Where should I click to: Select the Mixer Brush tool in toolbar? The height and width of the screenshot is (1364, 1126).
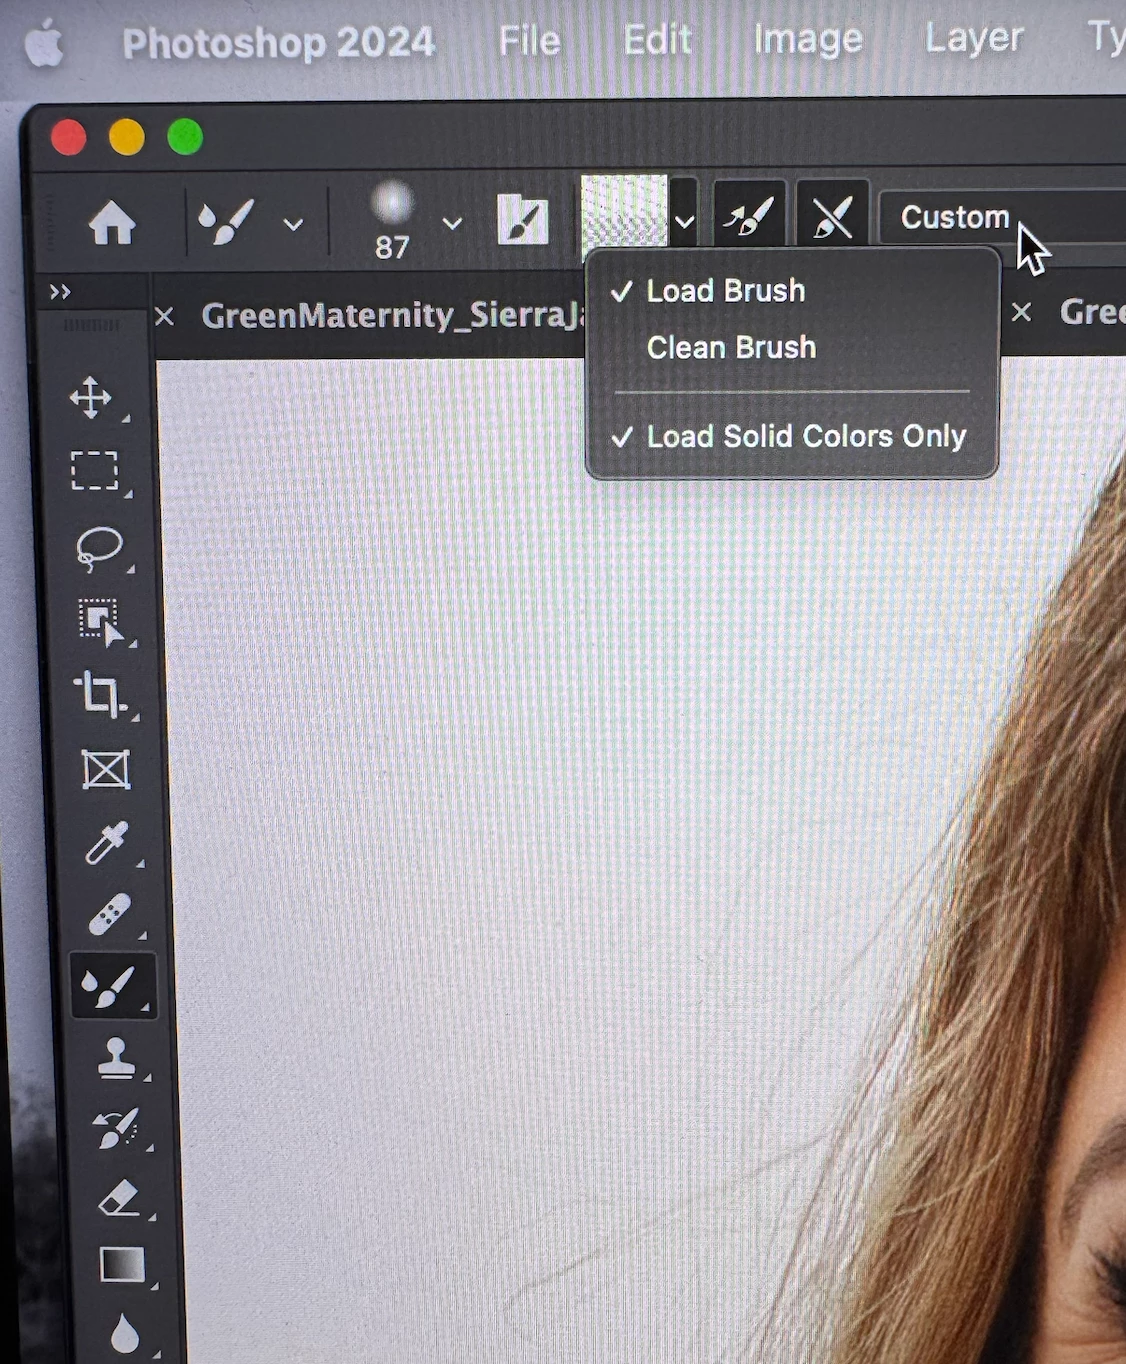(x=112, y=987)
